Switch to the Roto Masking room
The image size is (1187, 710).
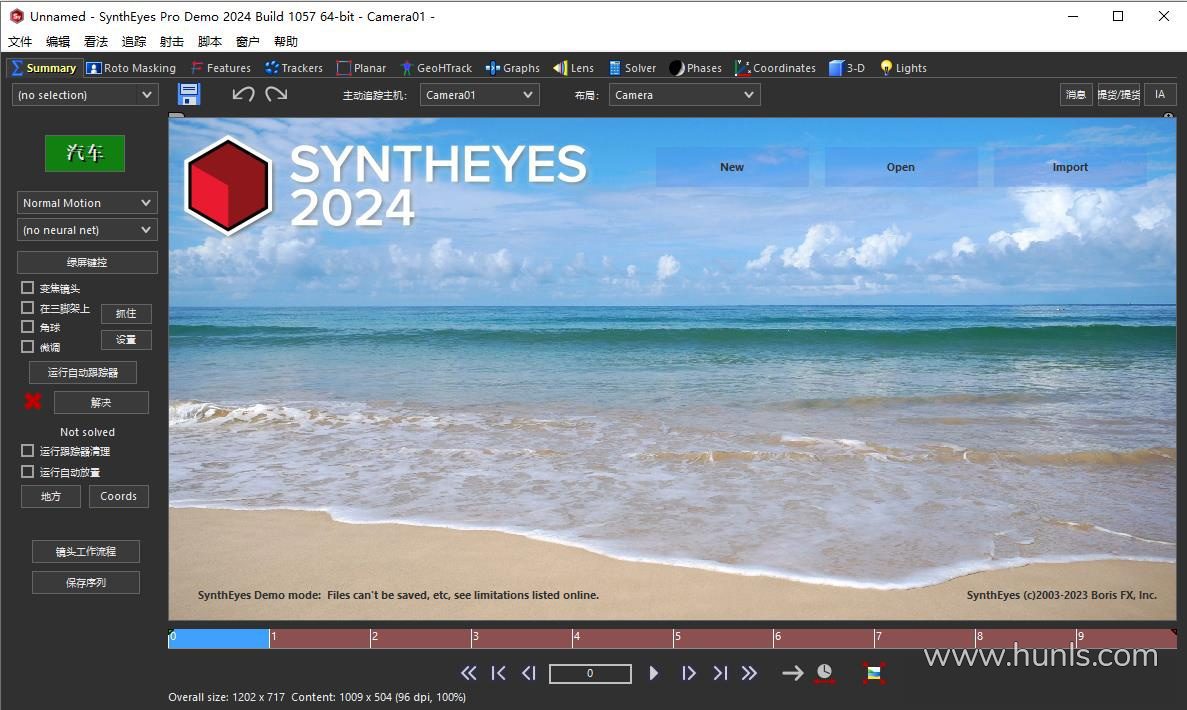pyautogui.click(x=131, y=68)
